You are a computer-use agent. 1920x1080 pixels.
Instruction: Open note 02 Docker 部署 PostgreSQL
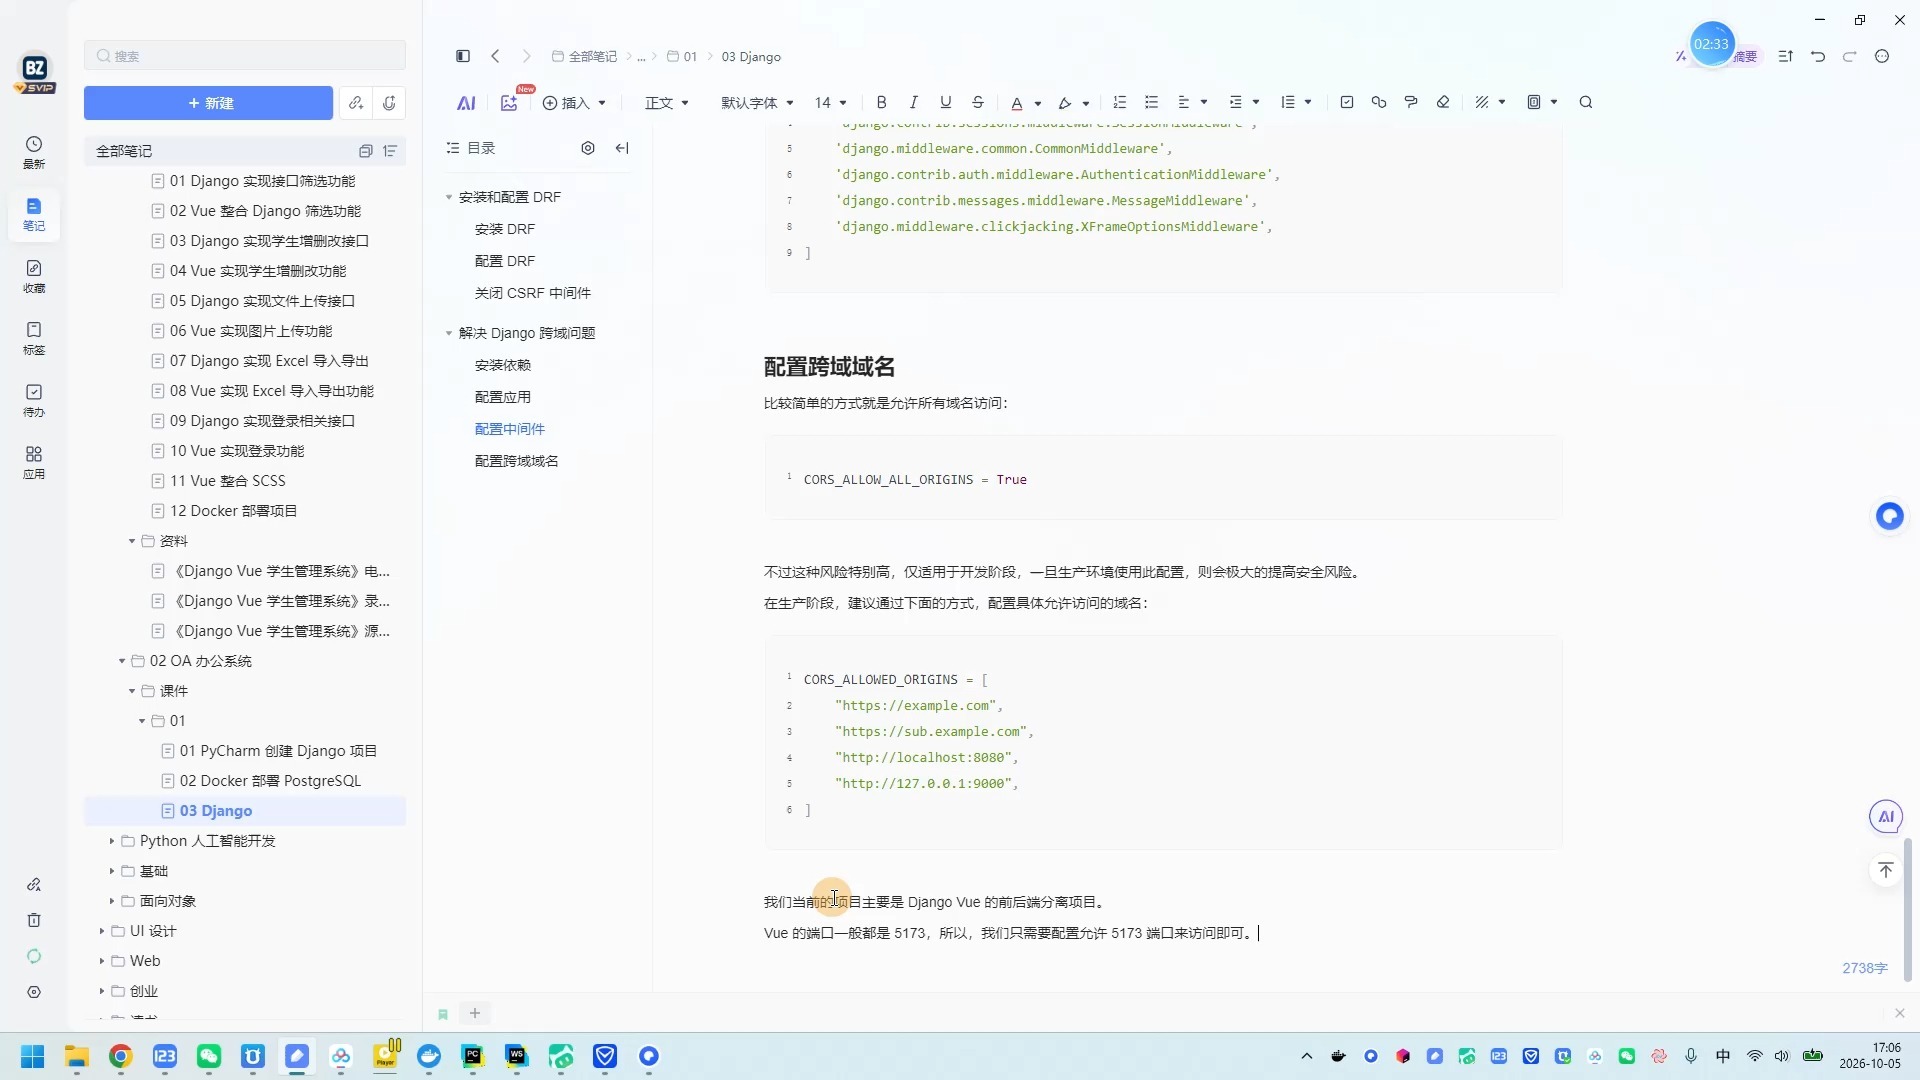tap(270, 781)
